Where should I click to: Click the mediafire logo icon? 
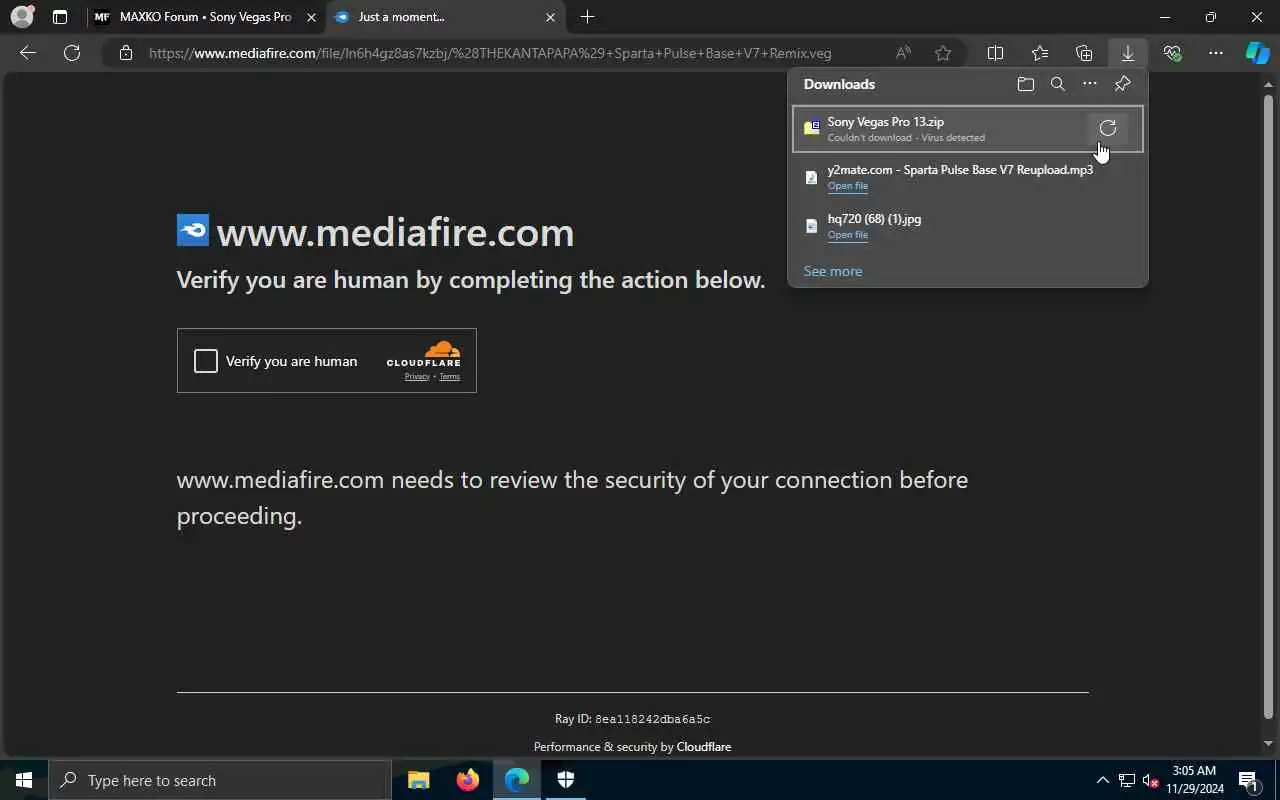pos(193,231)
